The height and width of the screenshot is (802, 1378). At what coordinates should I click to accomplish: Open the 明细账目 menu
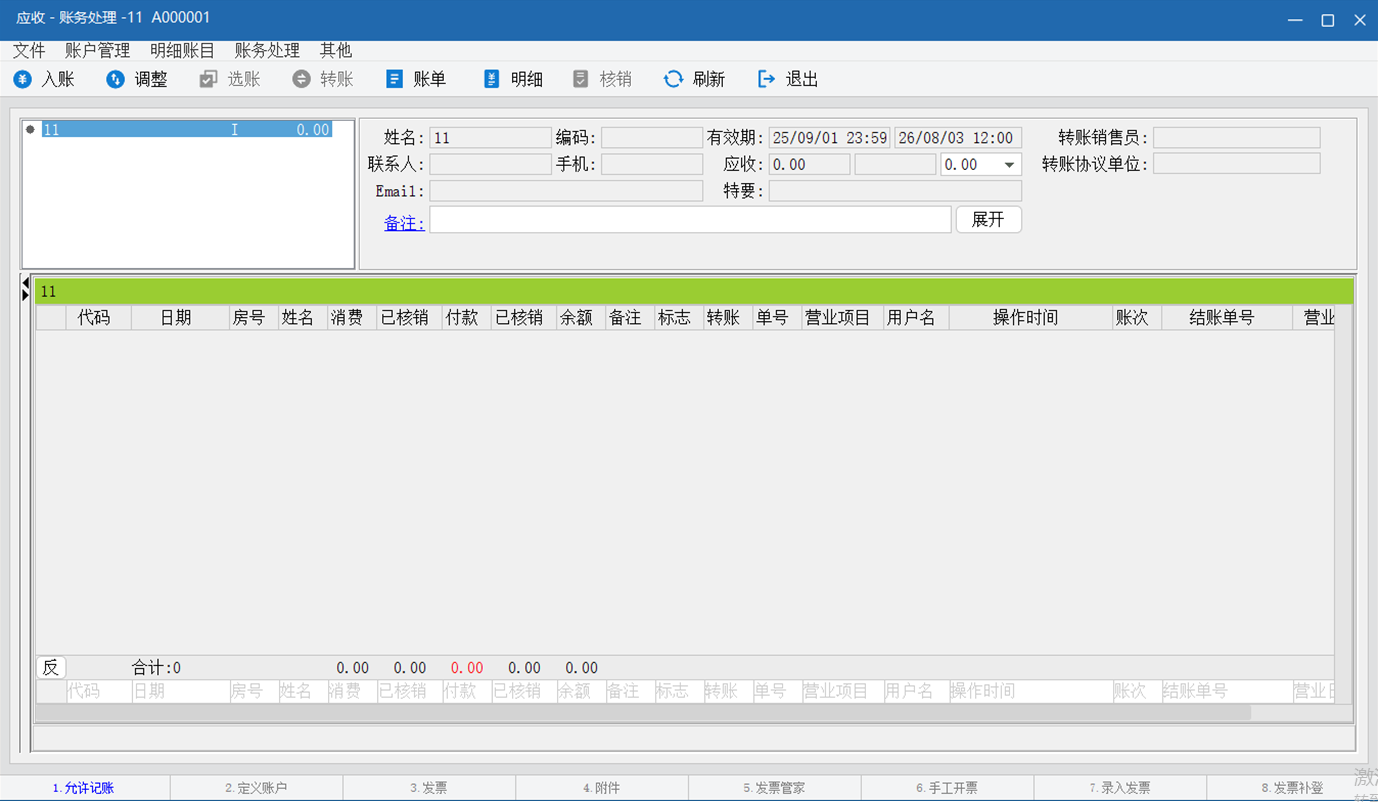click(x=182, y=50)
